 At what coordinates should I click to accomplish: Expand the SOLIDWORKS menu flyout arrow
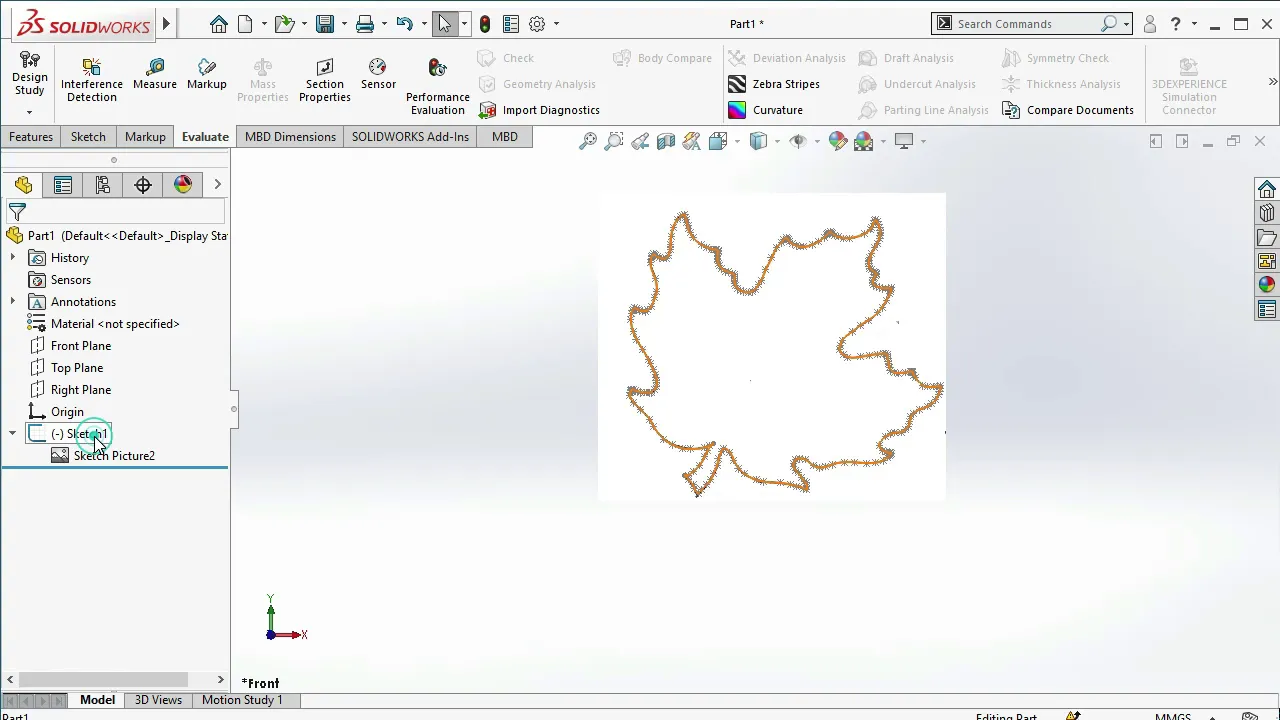166,23
